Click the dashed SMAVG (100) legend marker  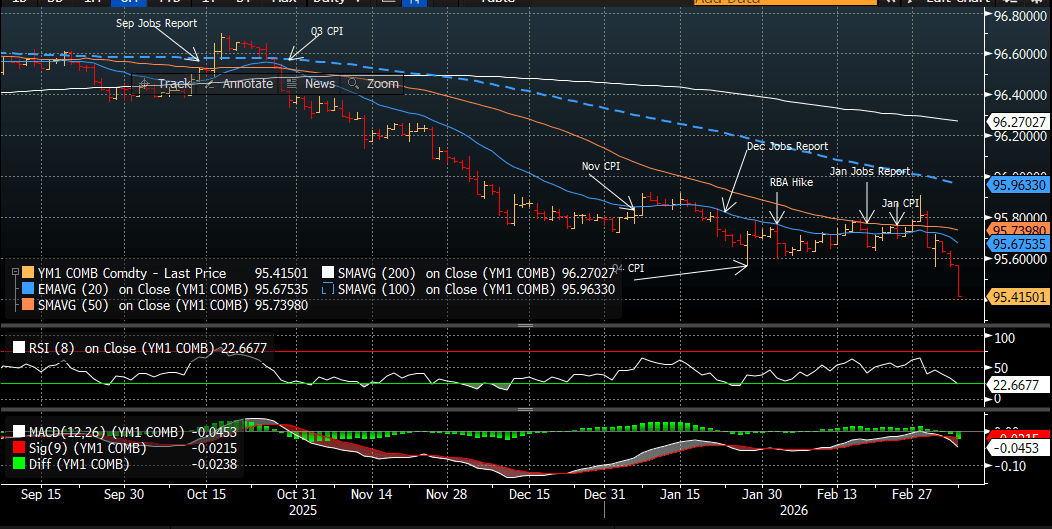[326, 289]
